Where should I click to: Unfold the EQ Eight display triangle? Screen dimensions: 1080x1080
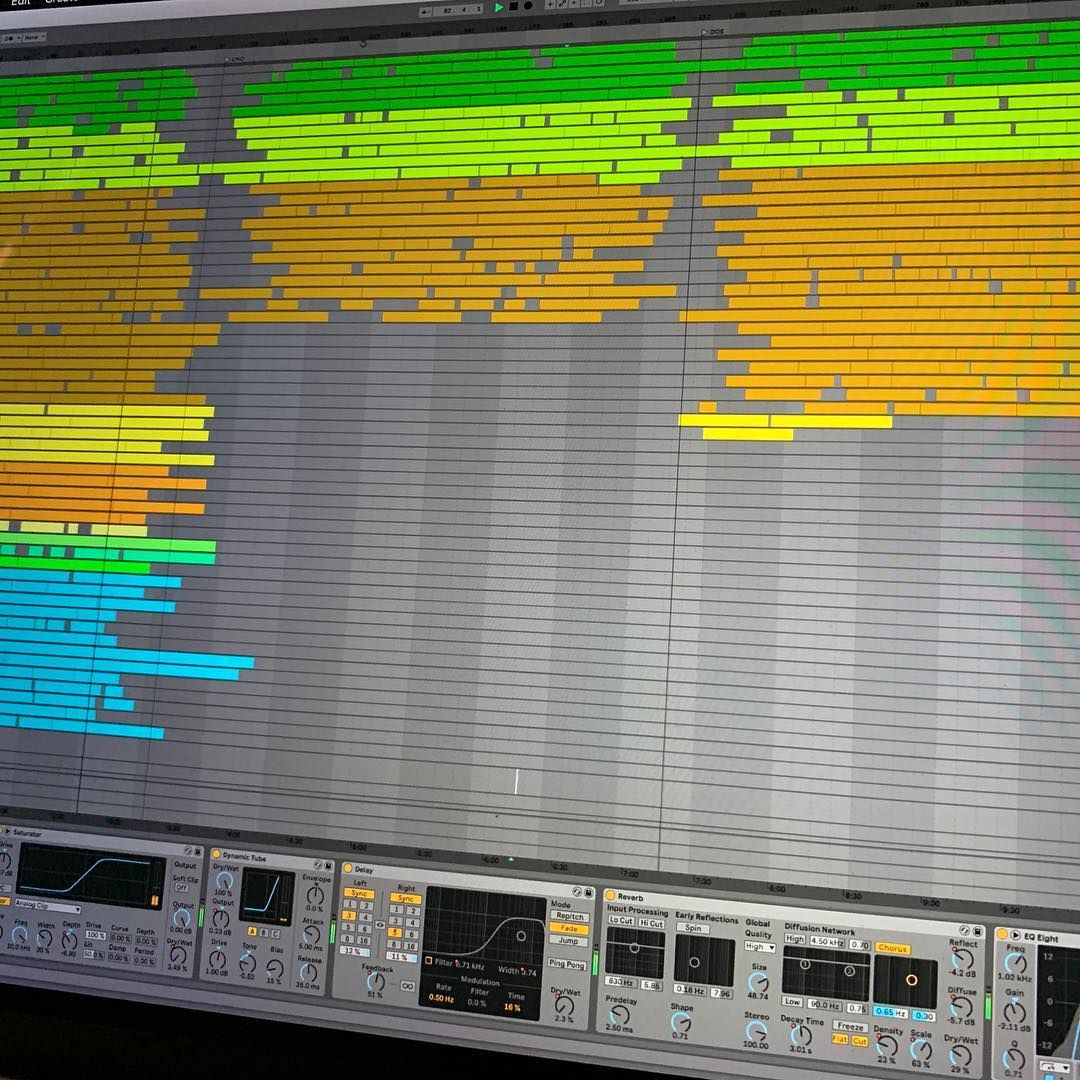coord(1015,935)
